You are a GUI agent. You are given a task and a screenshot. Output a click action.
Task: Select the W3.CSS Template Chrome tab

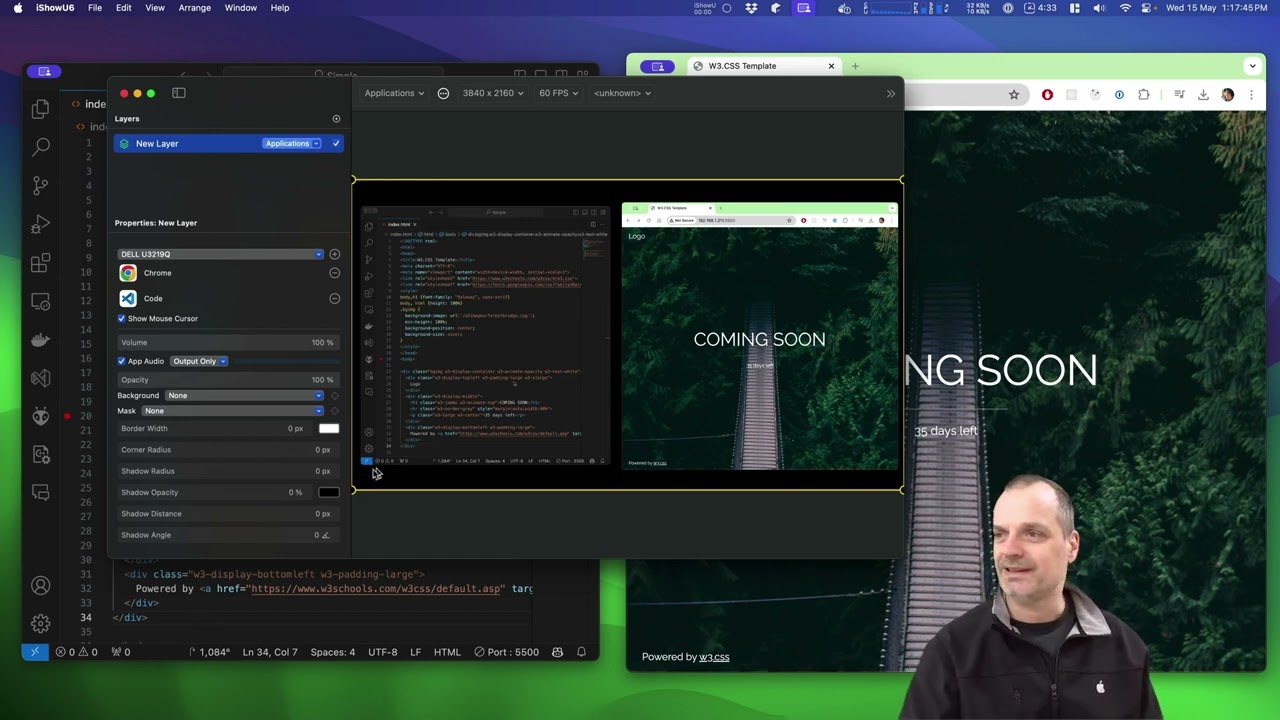click(x=764, y=66)
